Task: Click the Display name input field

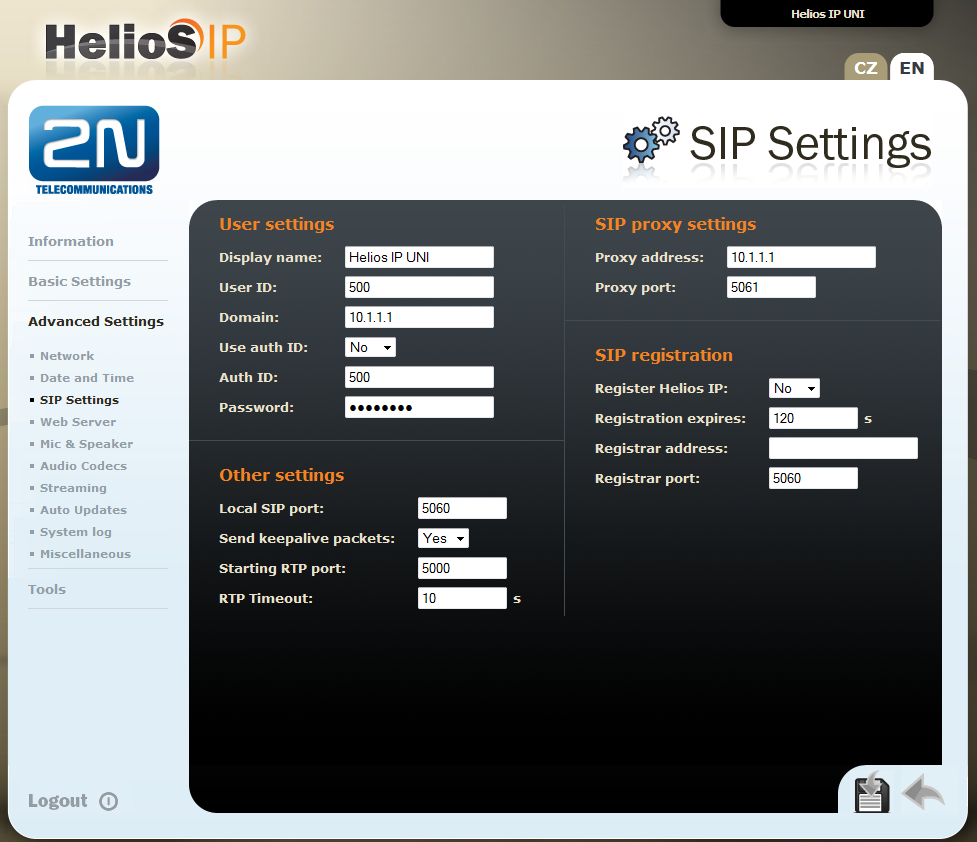Action: (419, 257)
